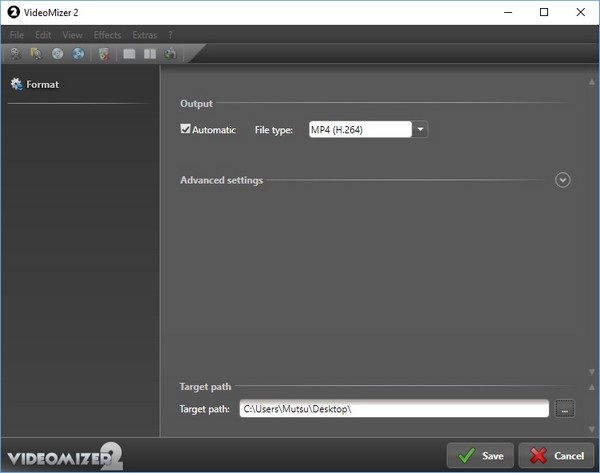600x473 pixels.
Task: Select the split-view layout toolbar icon
Action: (x=150, y=54)
